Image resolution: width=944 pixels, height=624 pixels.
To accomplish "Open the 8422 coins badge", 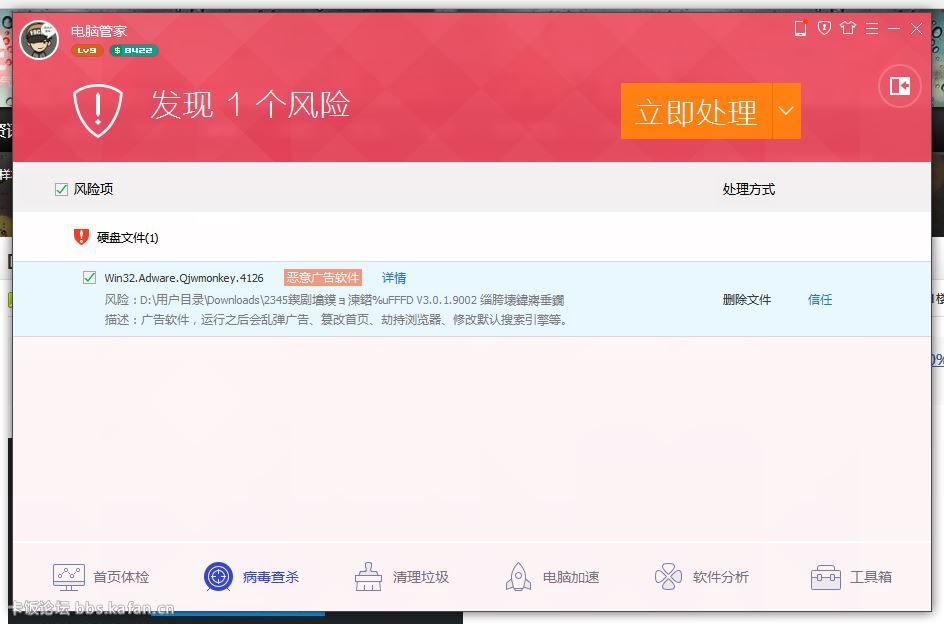I will coord(134,51).
